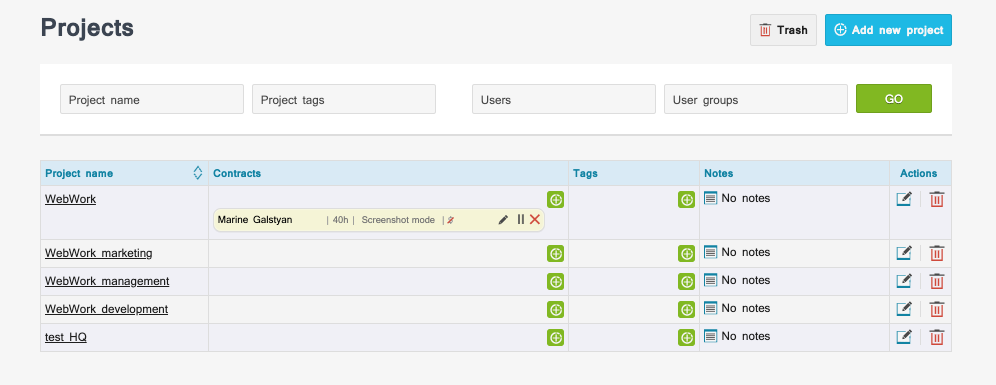
Task: Add tag to WebWork_development project
Action: click(x=687, y=309)
